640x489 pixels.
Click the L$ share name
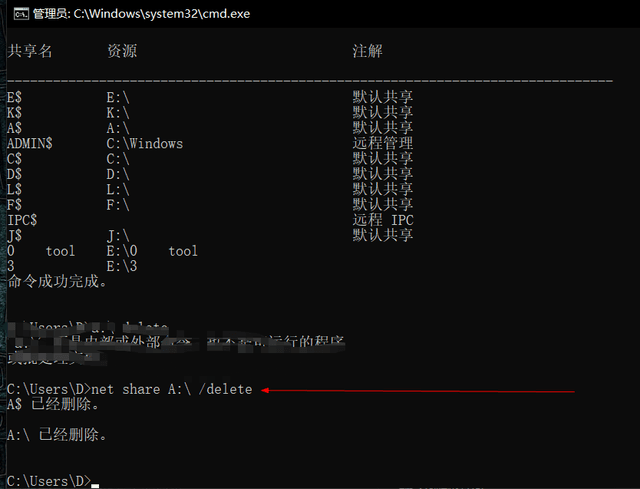tap(14, 189)
